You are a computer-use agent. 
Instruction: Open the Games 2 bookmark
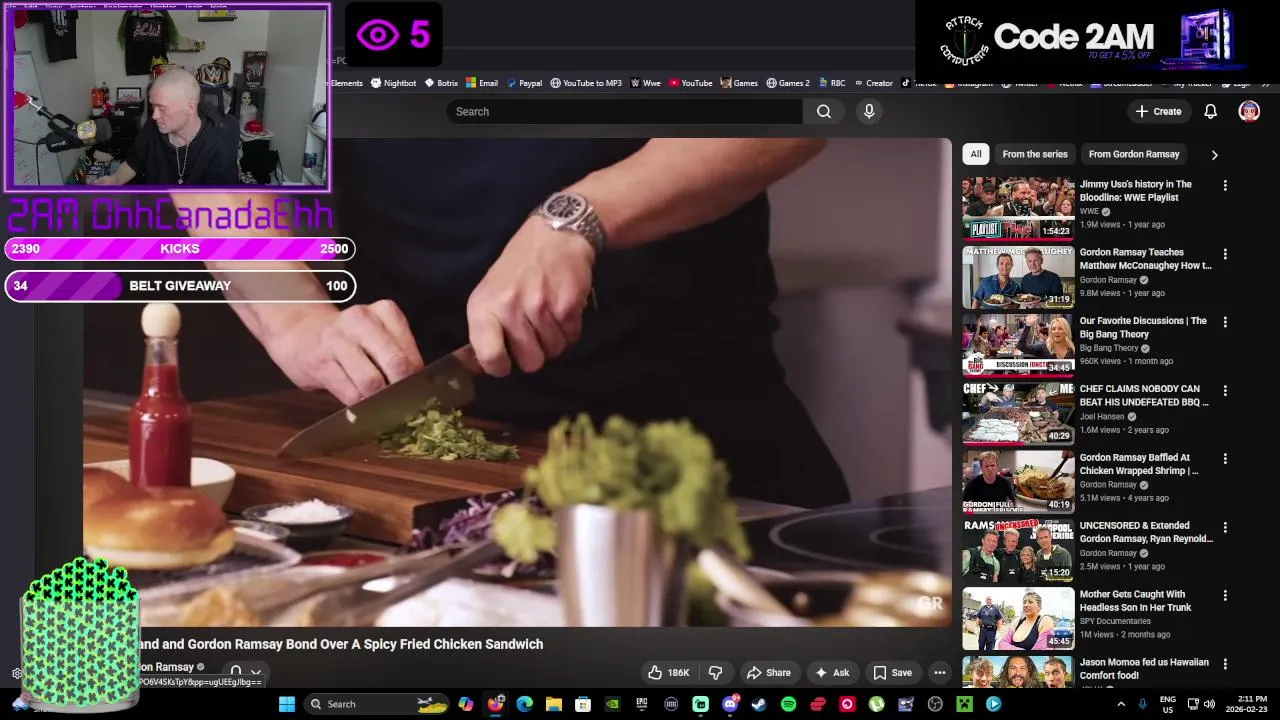[x=787, y=83]
